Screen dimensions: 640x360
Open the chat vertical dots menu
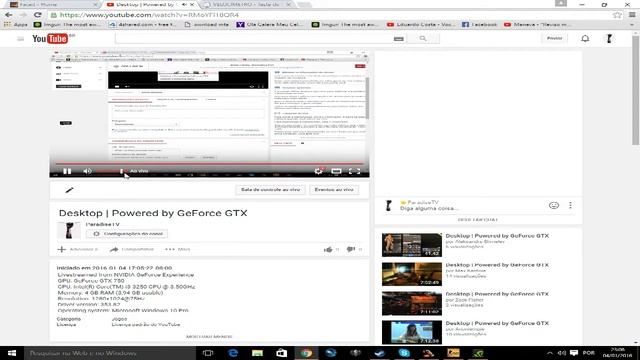tap(570, 205)
